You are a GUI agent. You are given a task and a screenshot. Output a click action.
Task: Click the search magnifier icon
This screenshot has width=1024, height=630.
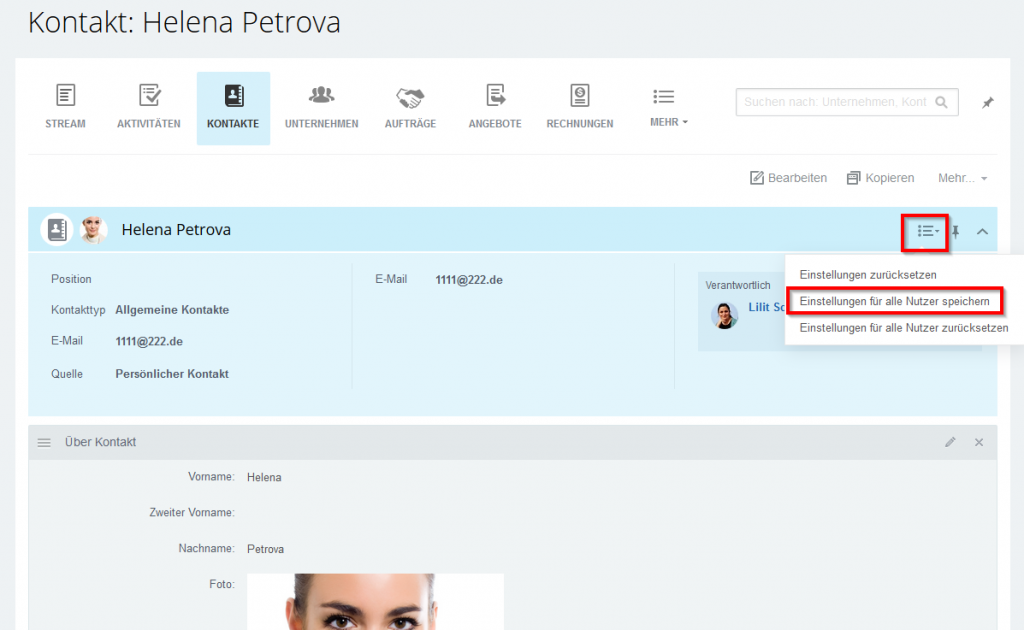(x=941, y=102)
